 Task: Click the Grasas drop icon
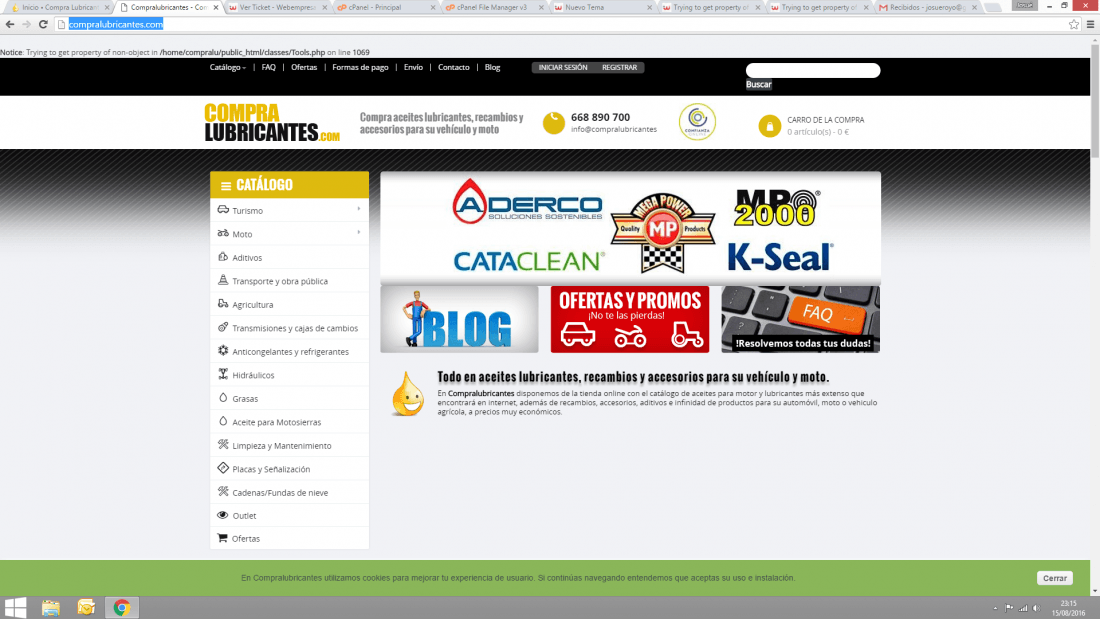223,397
